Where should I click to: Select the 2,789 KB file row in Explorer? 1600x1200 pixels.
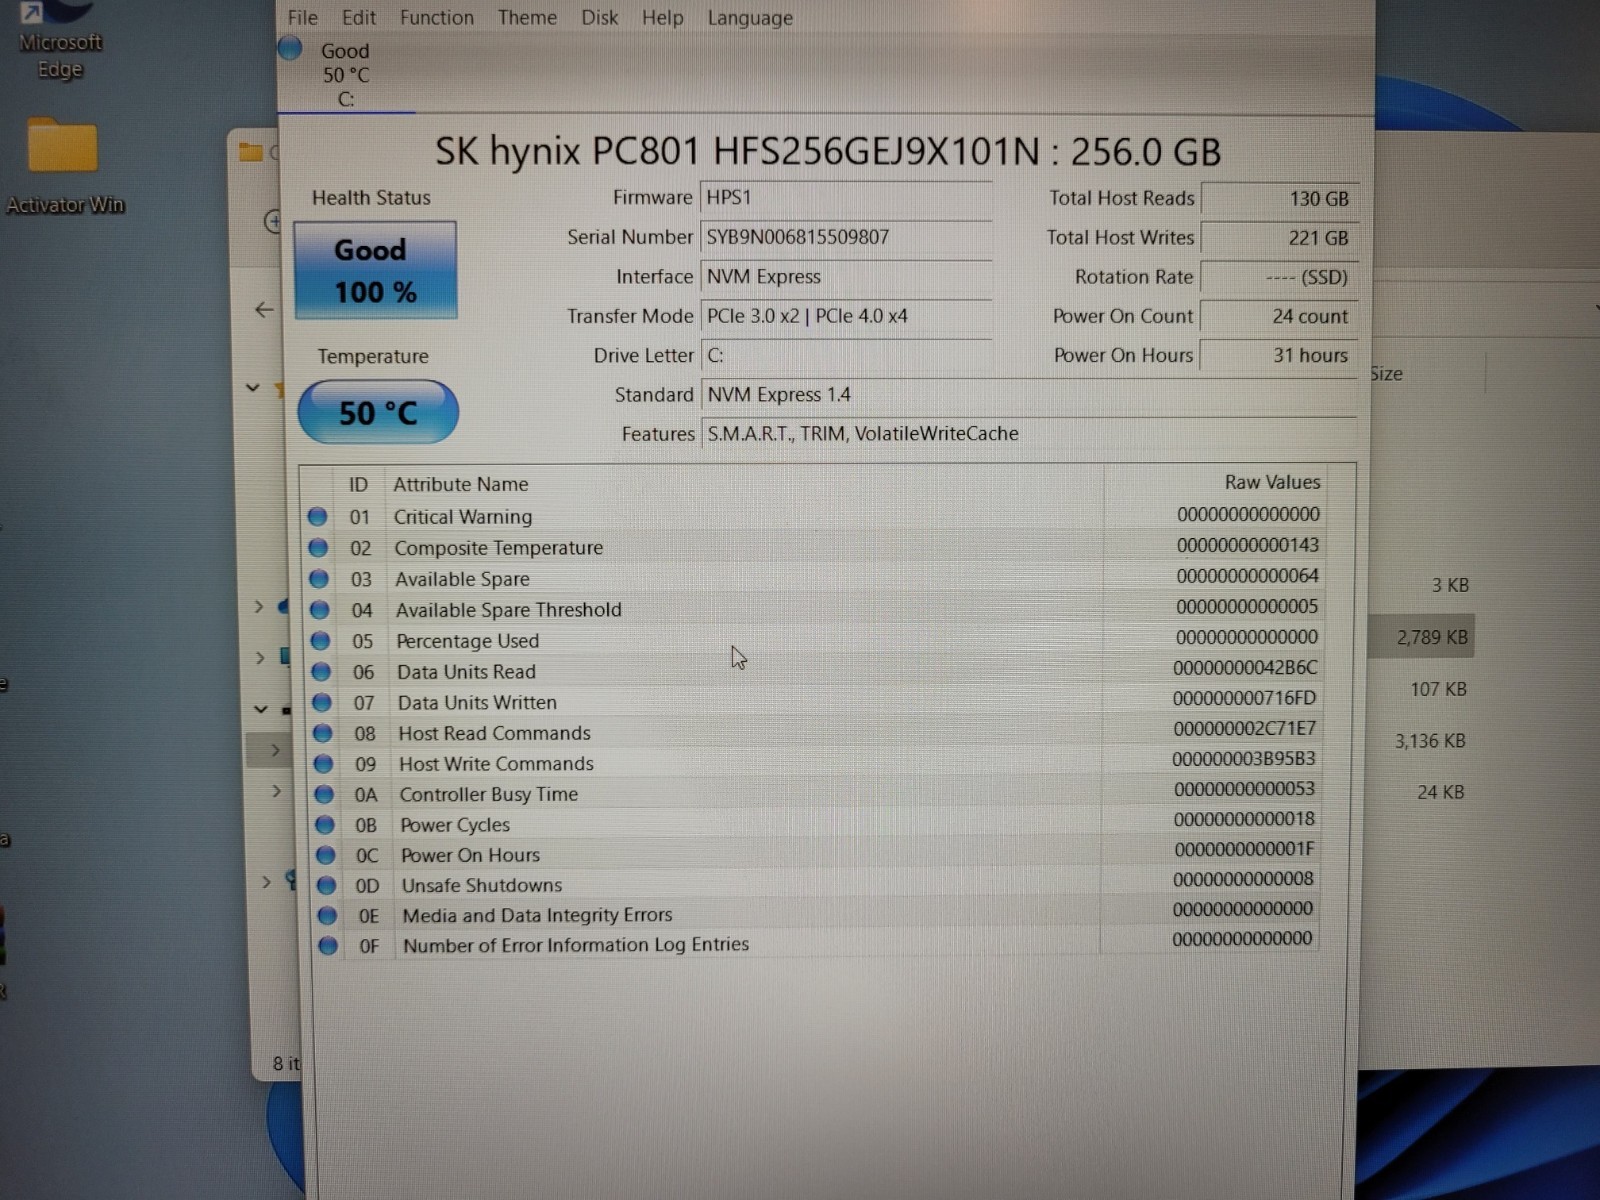coord(1422,637)
